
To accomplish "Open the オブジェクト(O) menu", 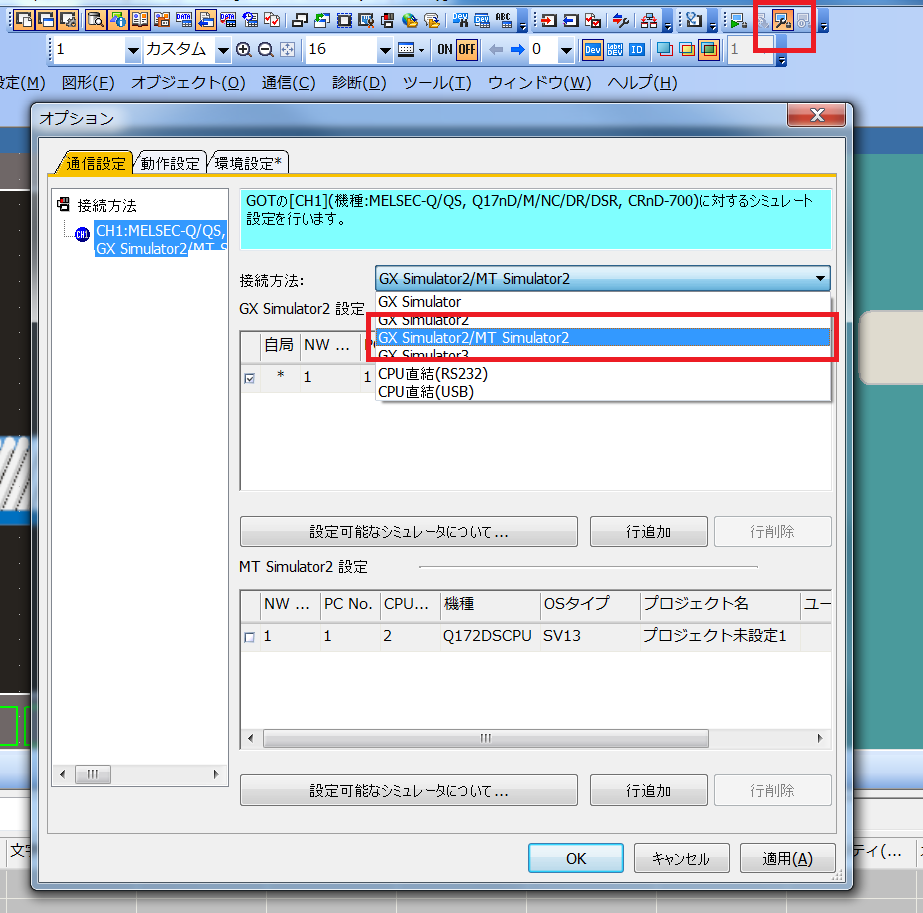I will (188, 82).
